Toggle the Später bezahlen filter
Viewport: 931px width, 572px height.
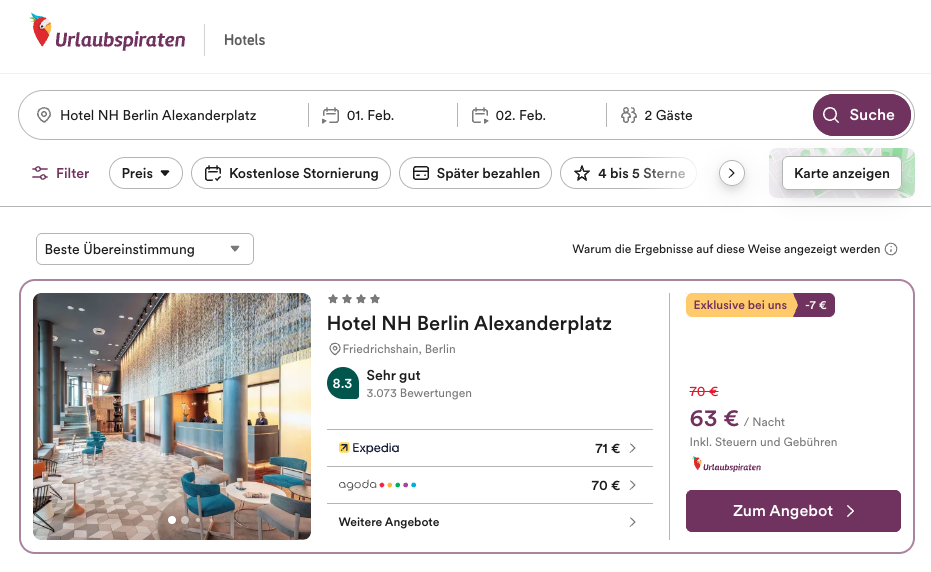coord(476,173)
